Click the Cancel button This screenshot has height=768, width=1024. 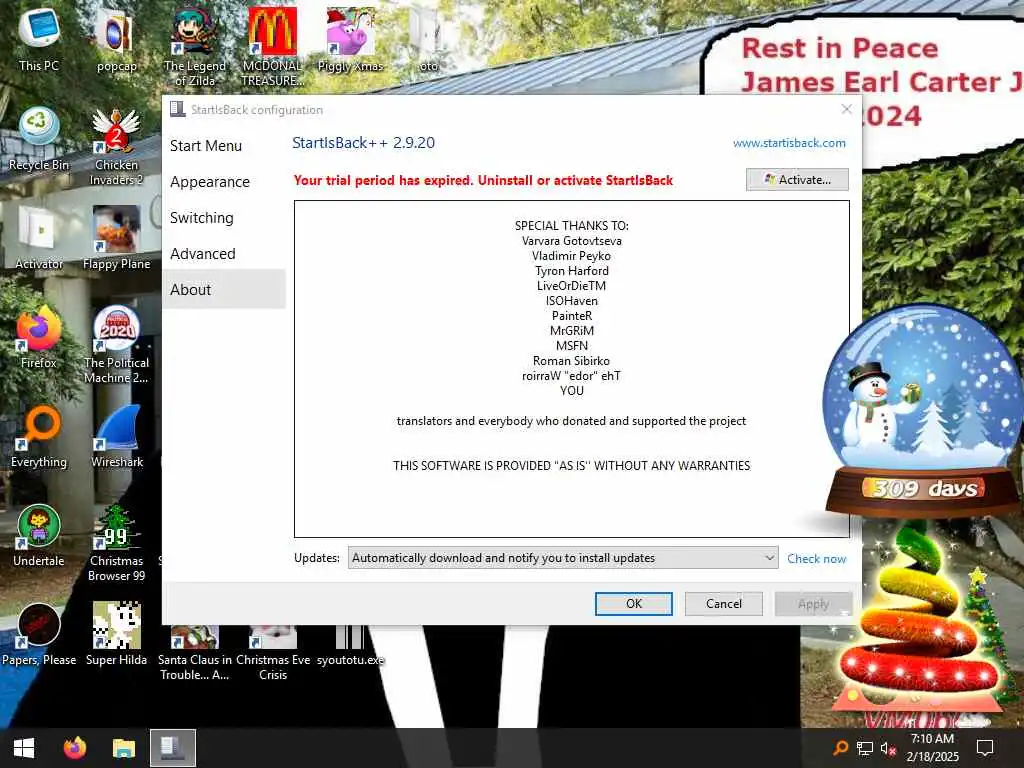tap(724, 603)
